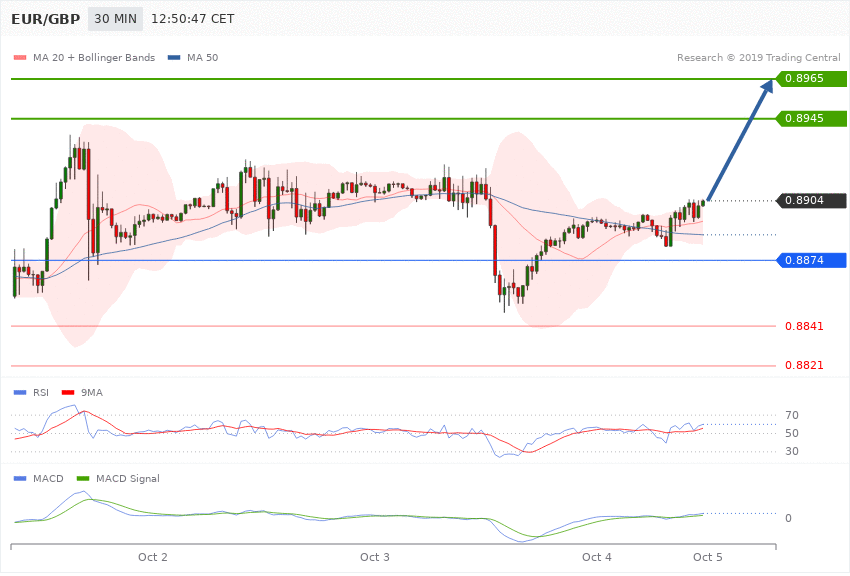Click the 0.8874 pivot price tag

pyautogui.click(x=812, y=260)
